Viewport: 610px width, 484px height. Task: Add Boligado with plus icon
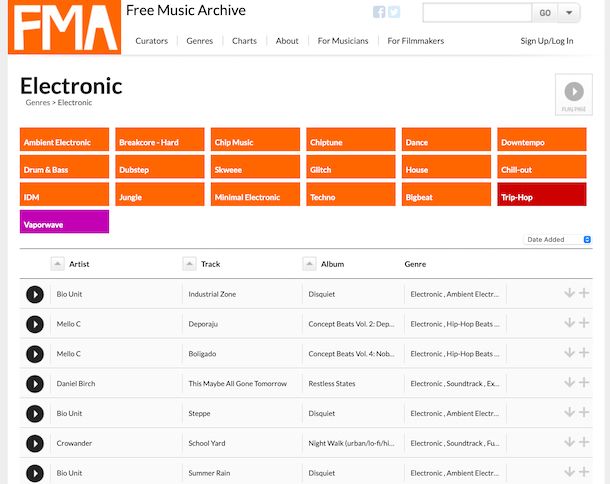(x=584, y=352)
